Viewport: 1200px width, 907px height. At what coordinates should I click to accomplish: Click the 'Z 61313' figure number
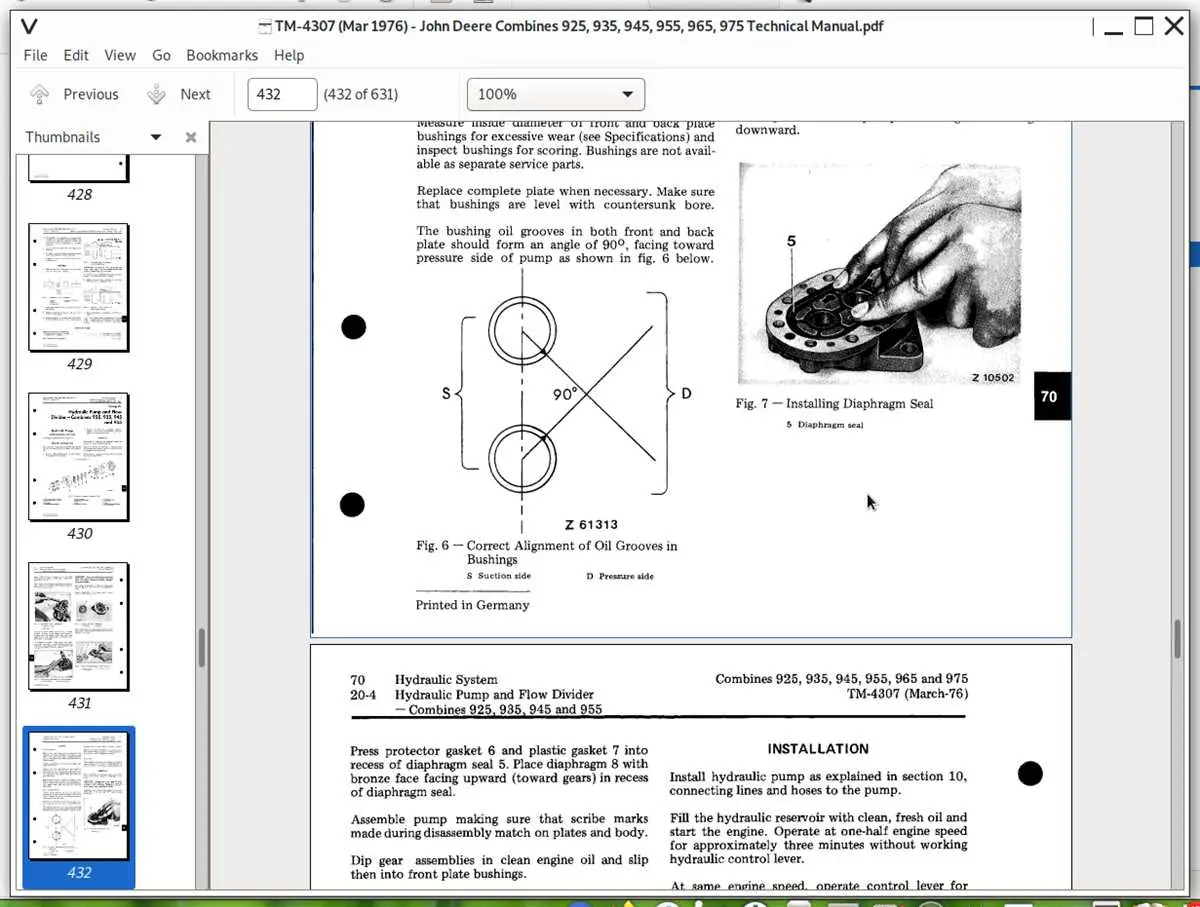(591, 524)
